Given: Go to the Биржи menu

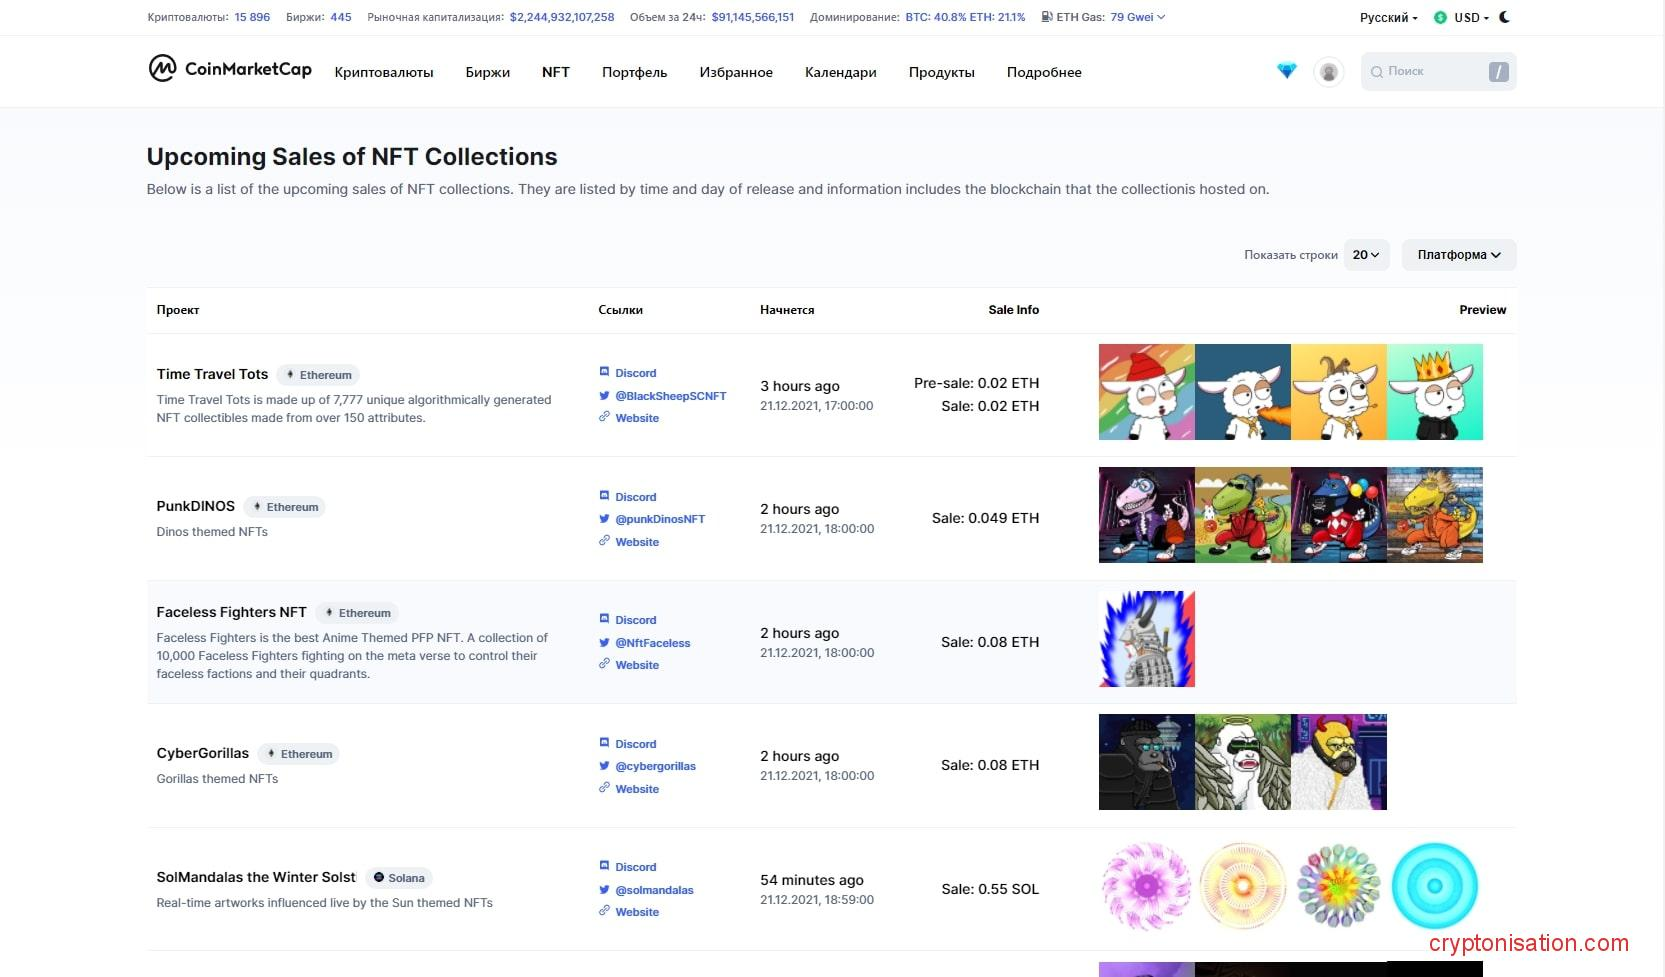Looking at the screenshot, I should click(x=487, y=72).
